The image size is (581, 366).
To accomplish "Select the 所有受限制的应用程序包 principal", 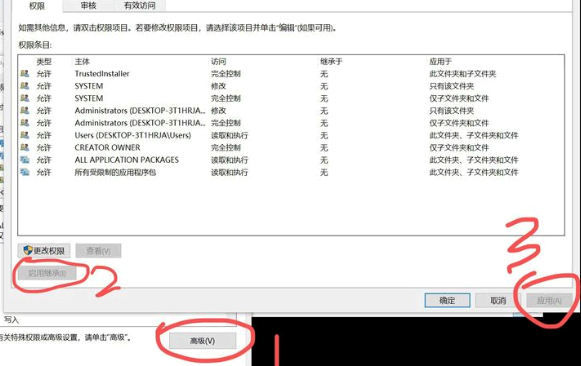I will click(115, 172).
